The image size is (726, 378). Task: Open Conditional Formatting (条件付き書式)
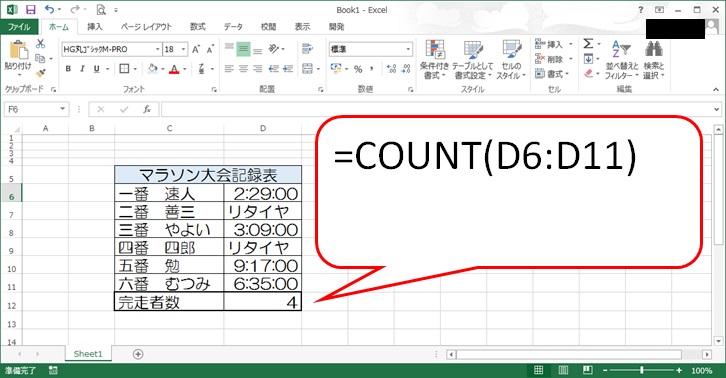point(434,59)
